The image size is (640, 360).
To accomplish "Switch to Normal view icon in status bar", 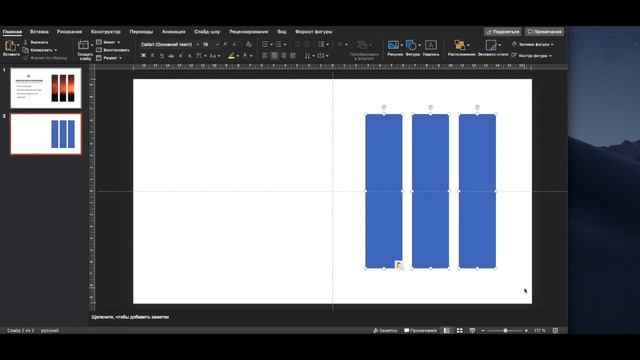I will 447,331.
